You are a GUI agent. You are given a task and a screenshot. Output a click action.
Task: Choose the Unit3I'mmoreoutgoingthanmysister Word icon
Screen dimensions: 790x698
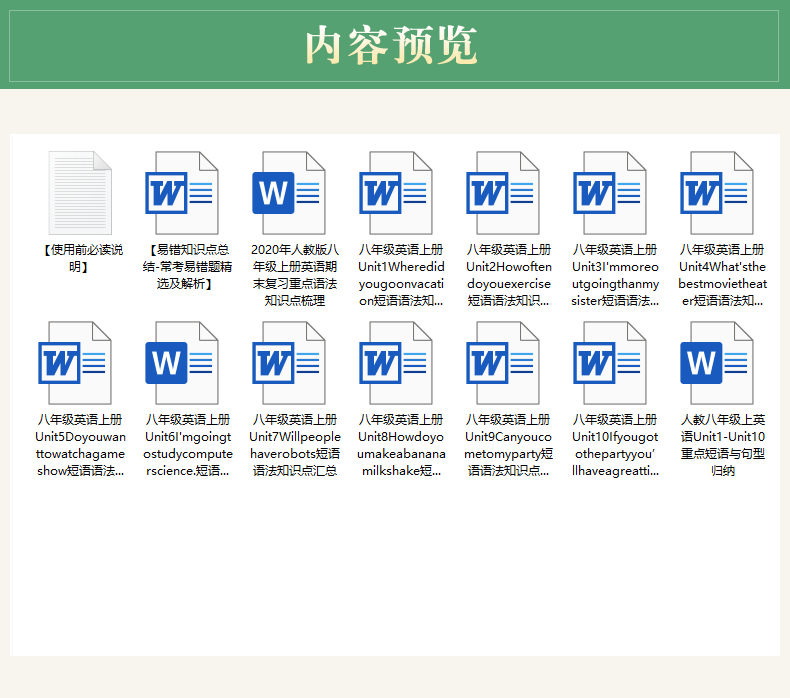pyautogui.click(x=610, y=193)
